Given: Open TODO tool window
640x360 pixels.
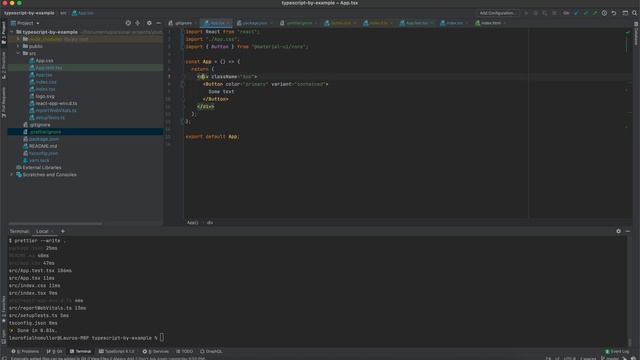Looking at the screenshot, I should pos(184,351).
